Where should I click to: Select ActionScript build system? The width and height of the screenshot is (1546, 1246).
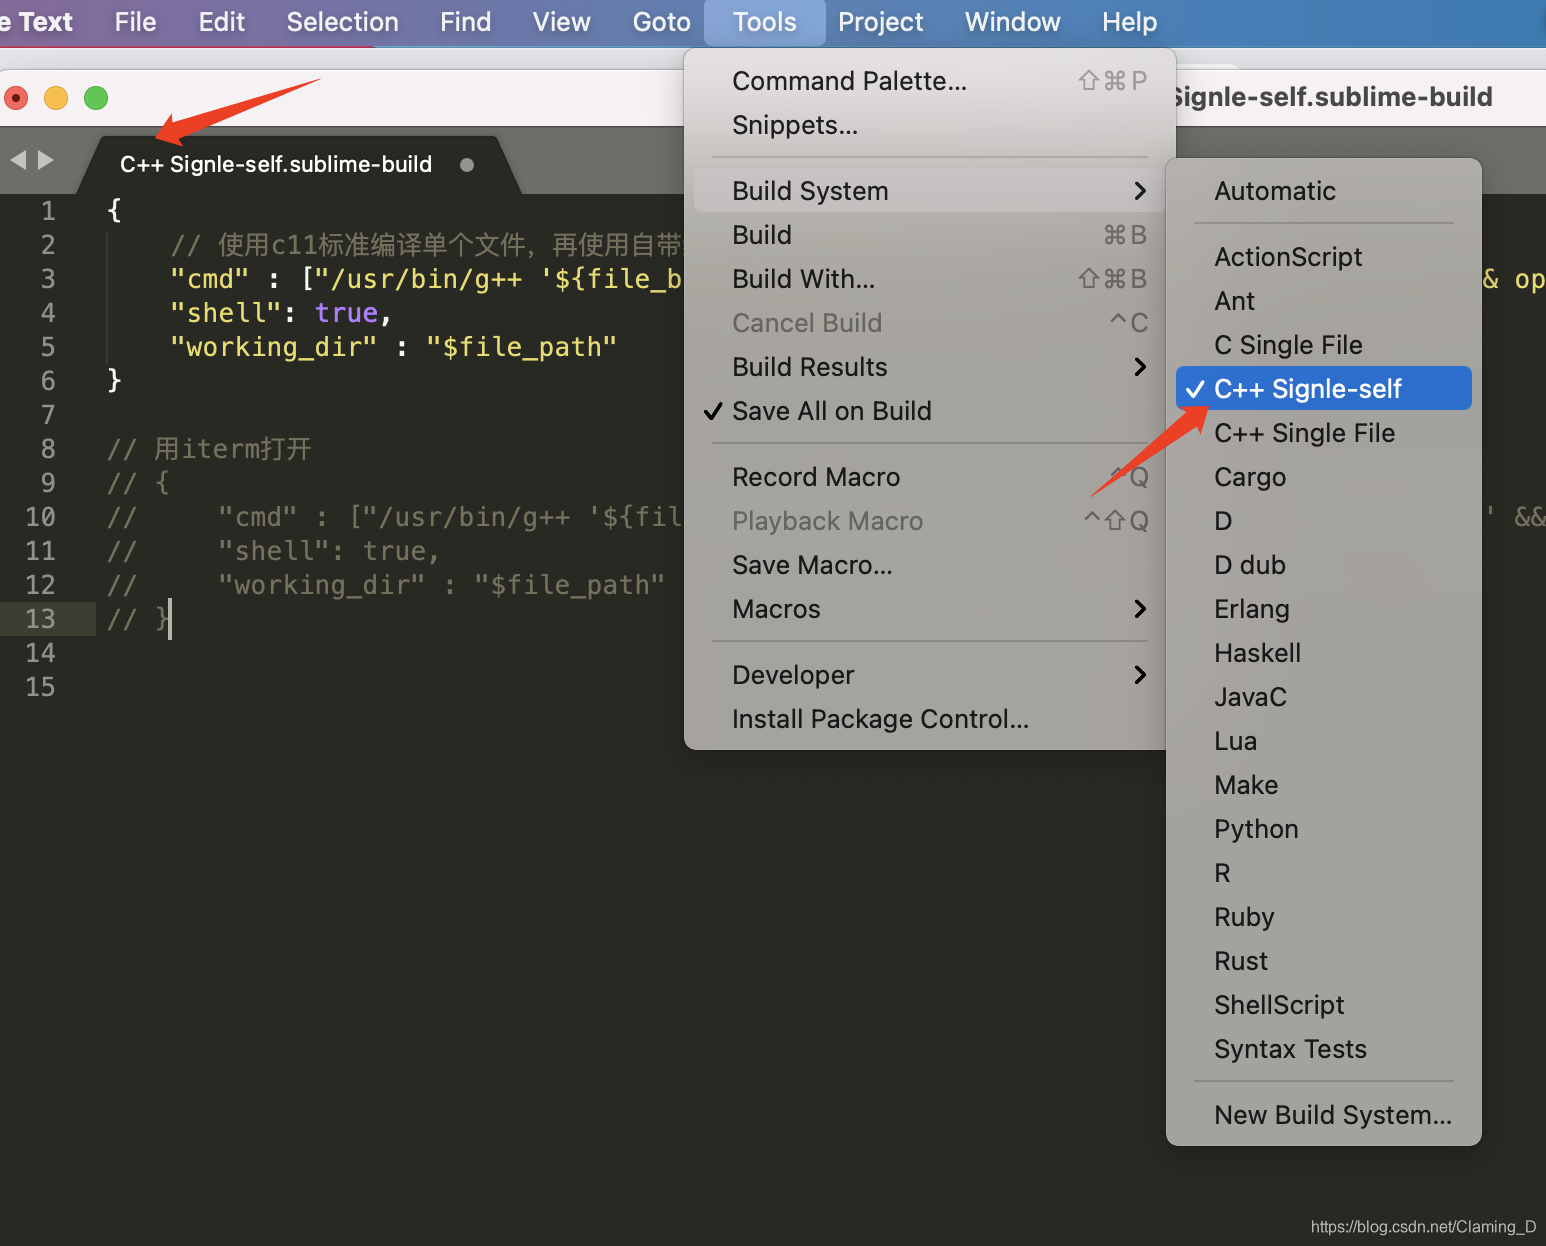pos(1323,257)
